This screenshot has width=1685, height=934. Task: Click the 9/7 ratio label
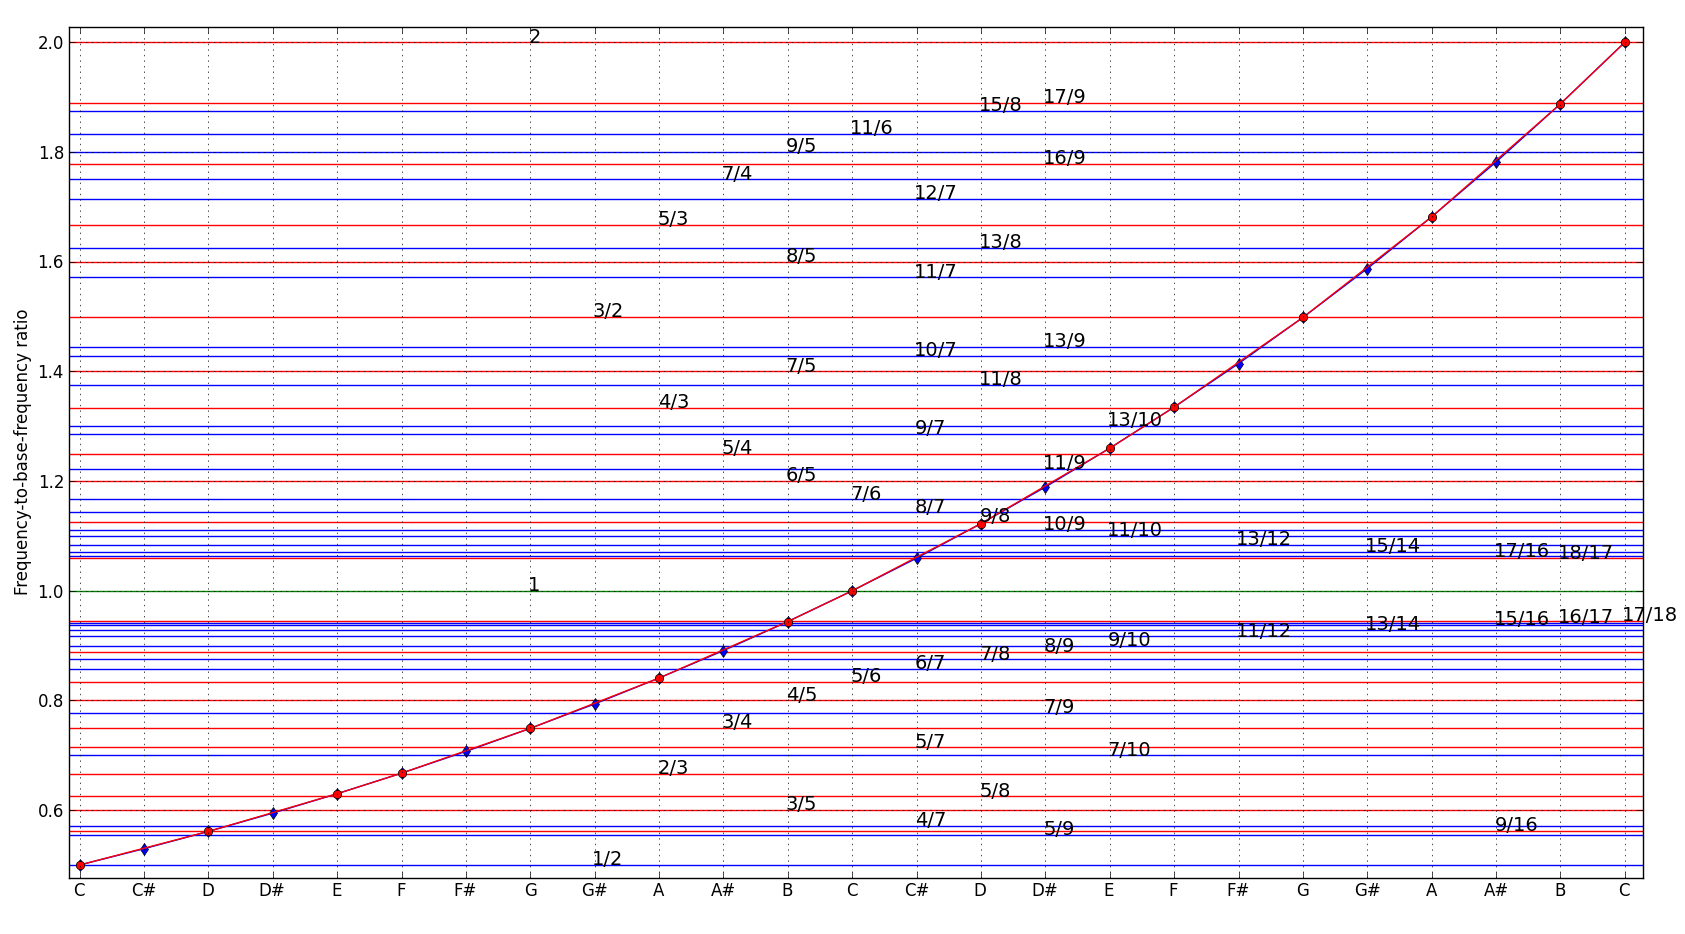(930, 428)
